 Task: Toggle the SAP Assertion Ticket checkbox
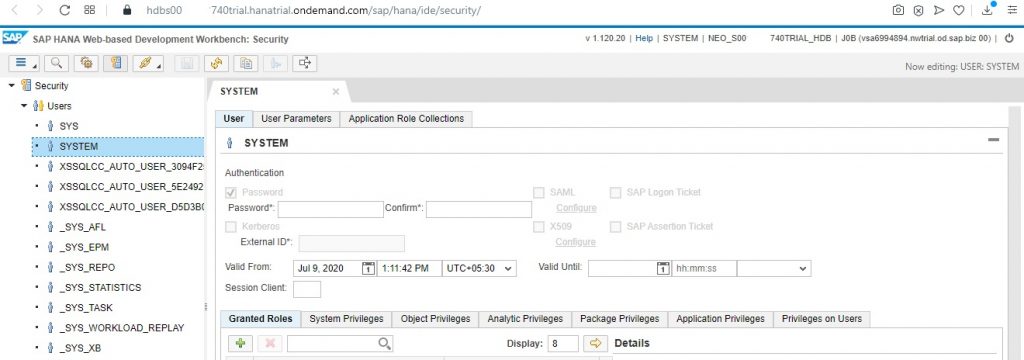click(615, 227)
